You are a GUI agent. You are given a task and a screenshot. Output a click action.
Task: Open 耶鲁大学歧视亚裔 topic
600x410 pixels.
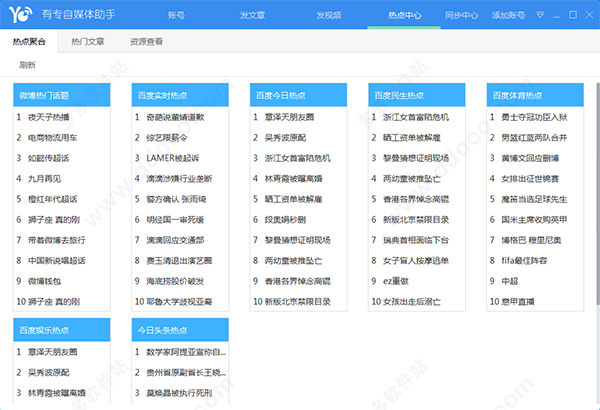click(x=179, y=302)
